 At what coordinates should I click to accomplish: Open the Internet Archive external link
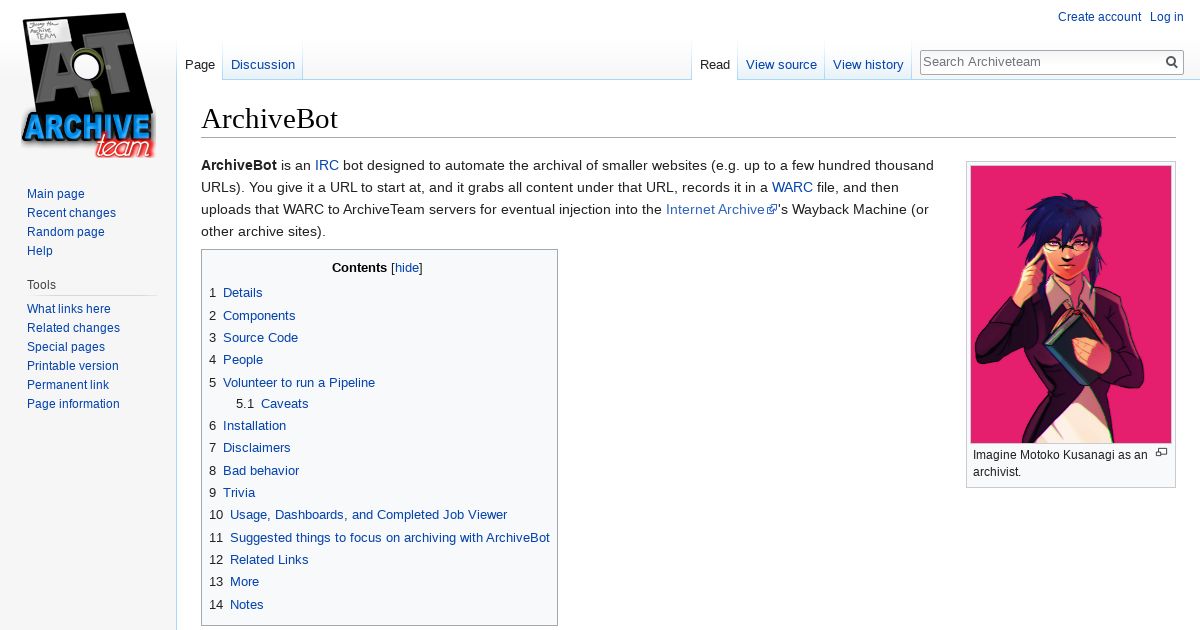point(721,210)
